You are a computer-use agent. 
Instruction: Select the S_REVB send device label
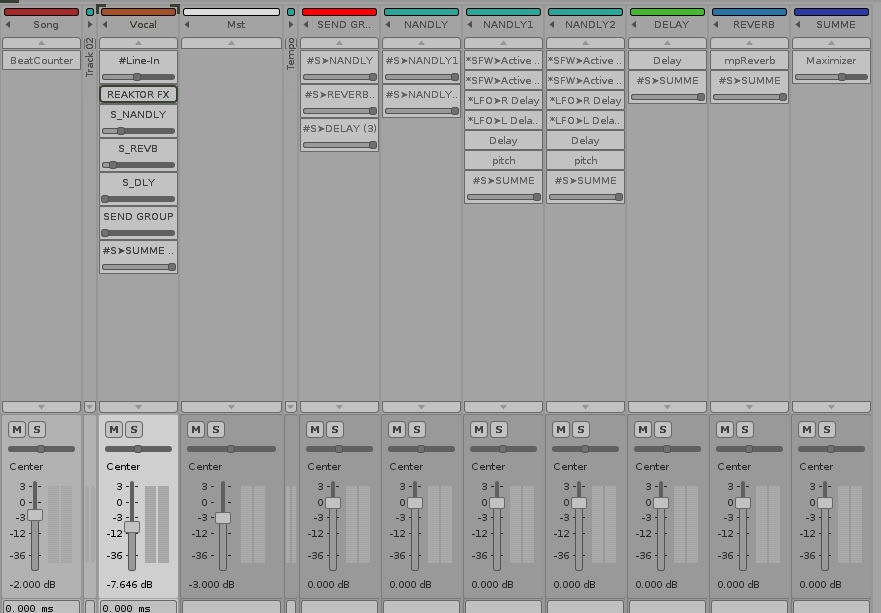pos(138,149)
